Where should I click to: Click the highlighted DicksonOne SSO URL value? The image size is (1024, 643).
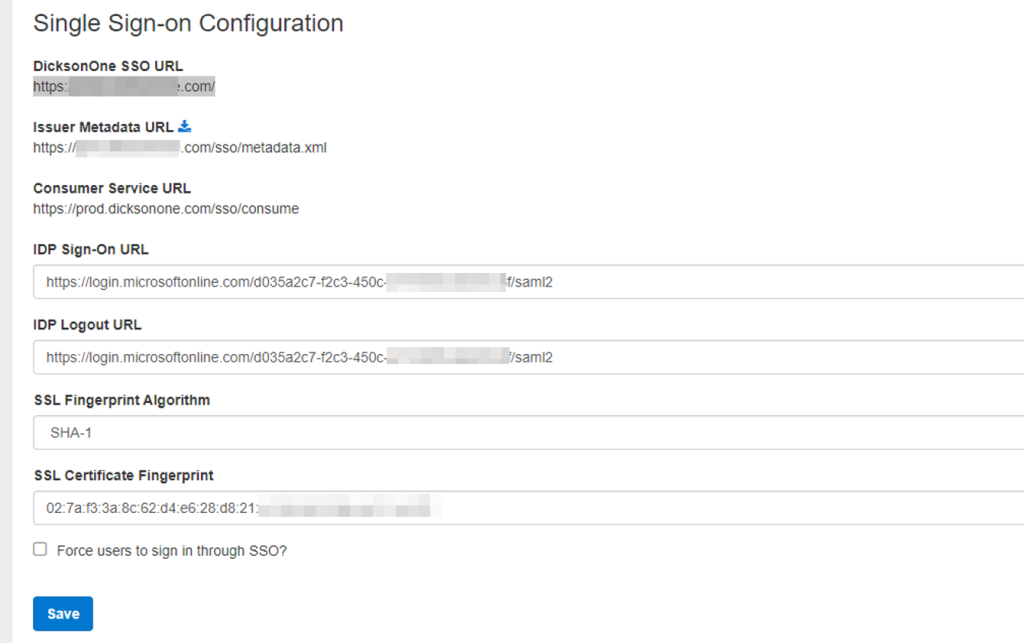[x=124, y=87]
